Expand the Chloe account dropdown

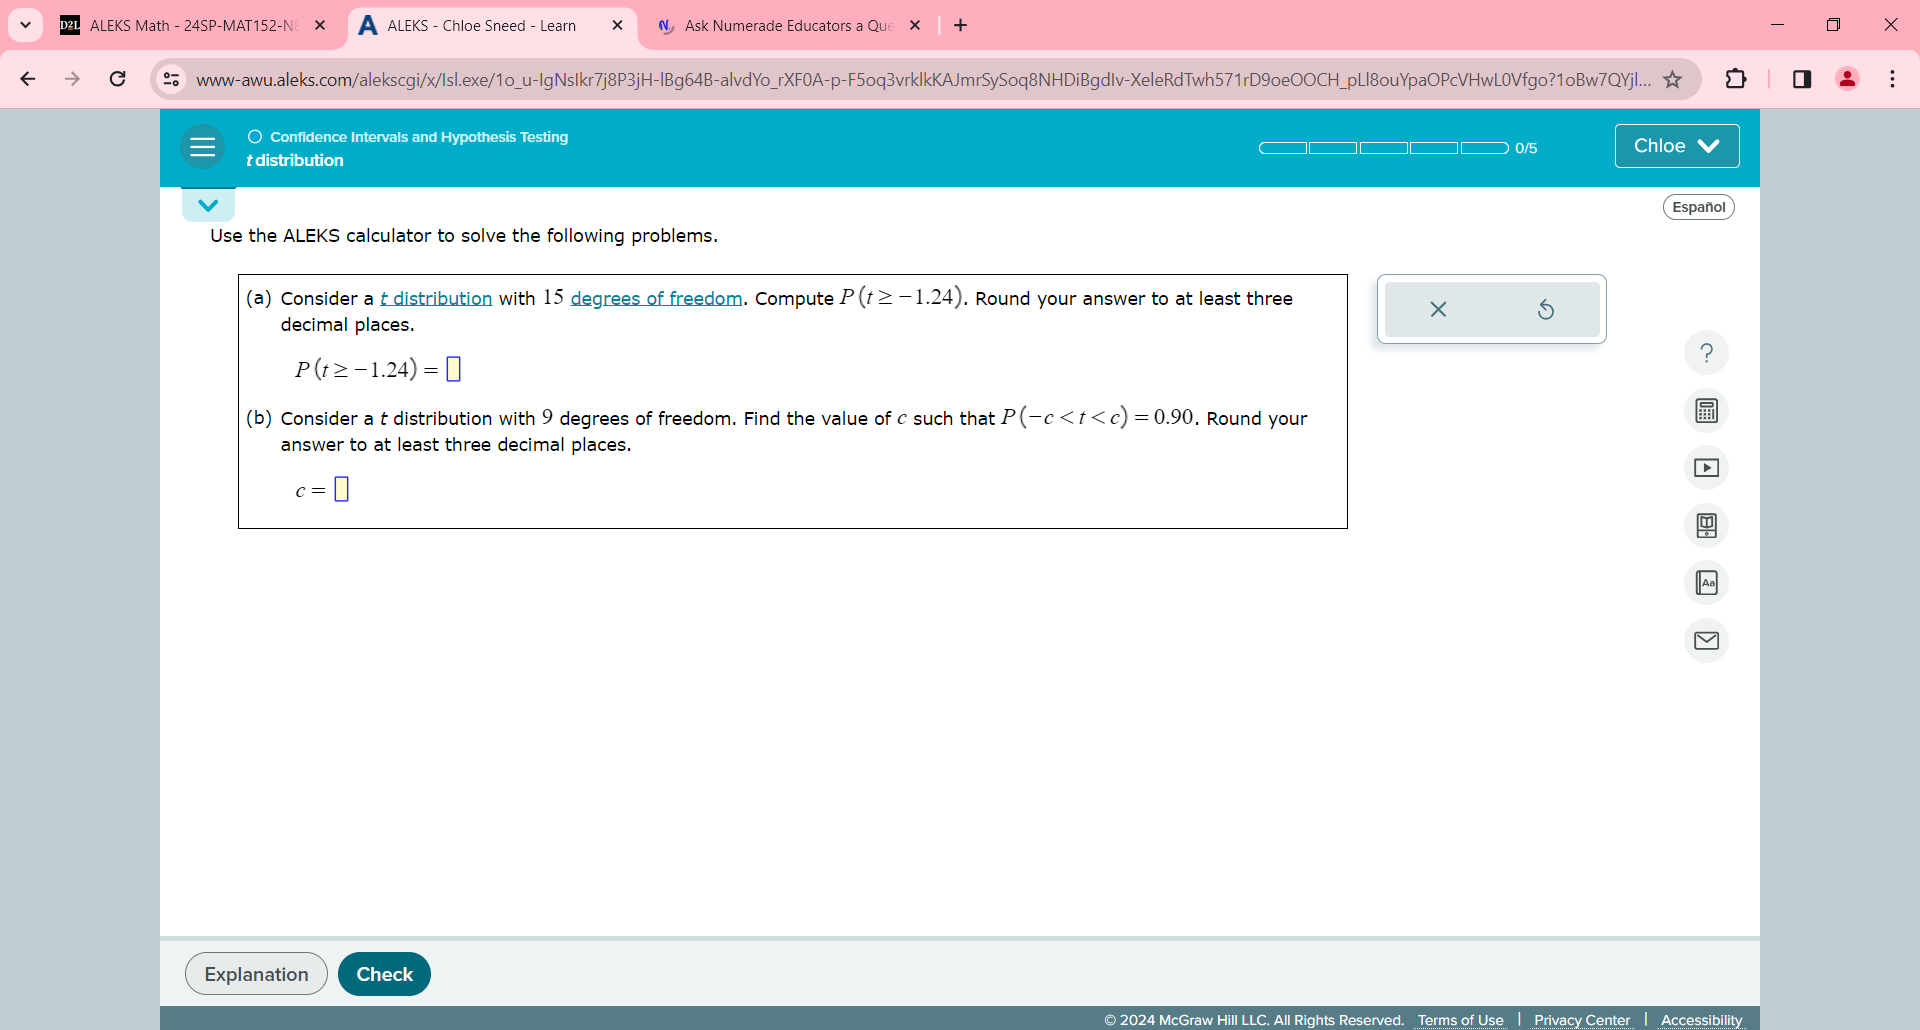point(1676,146)
